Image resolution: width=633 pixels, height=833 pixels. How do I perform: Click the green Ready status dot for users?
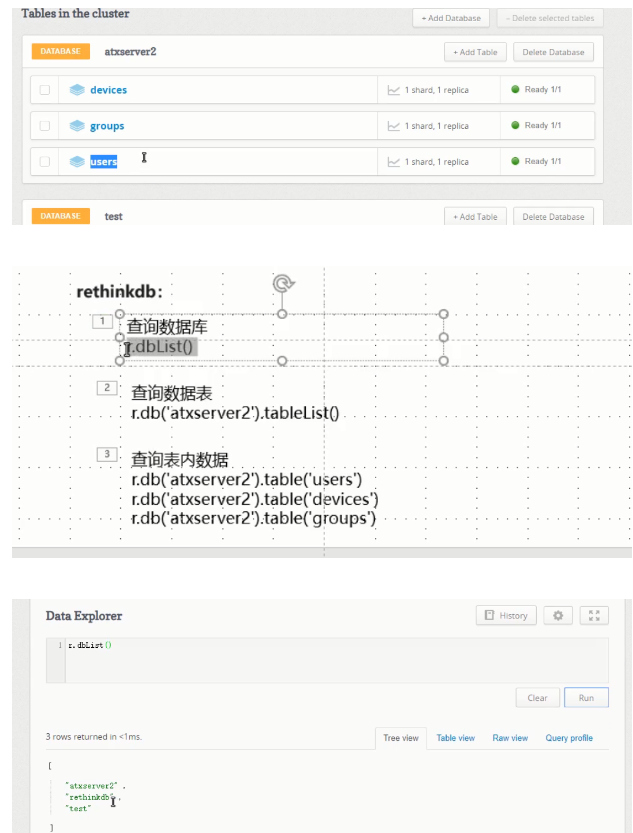click(515, 161)
